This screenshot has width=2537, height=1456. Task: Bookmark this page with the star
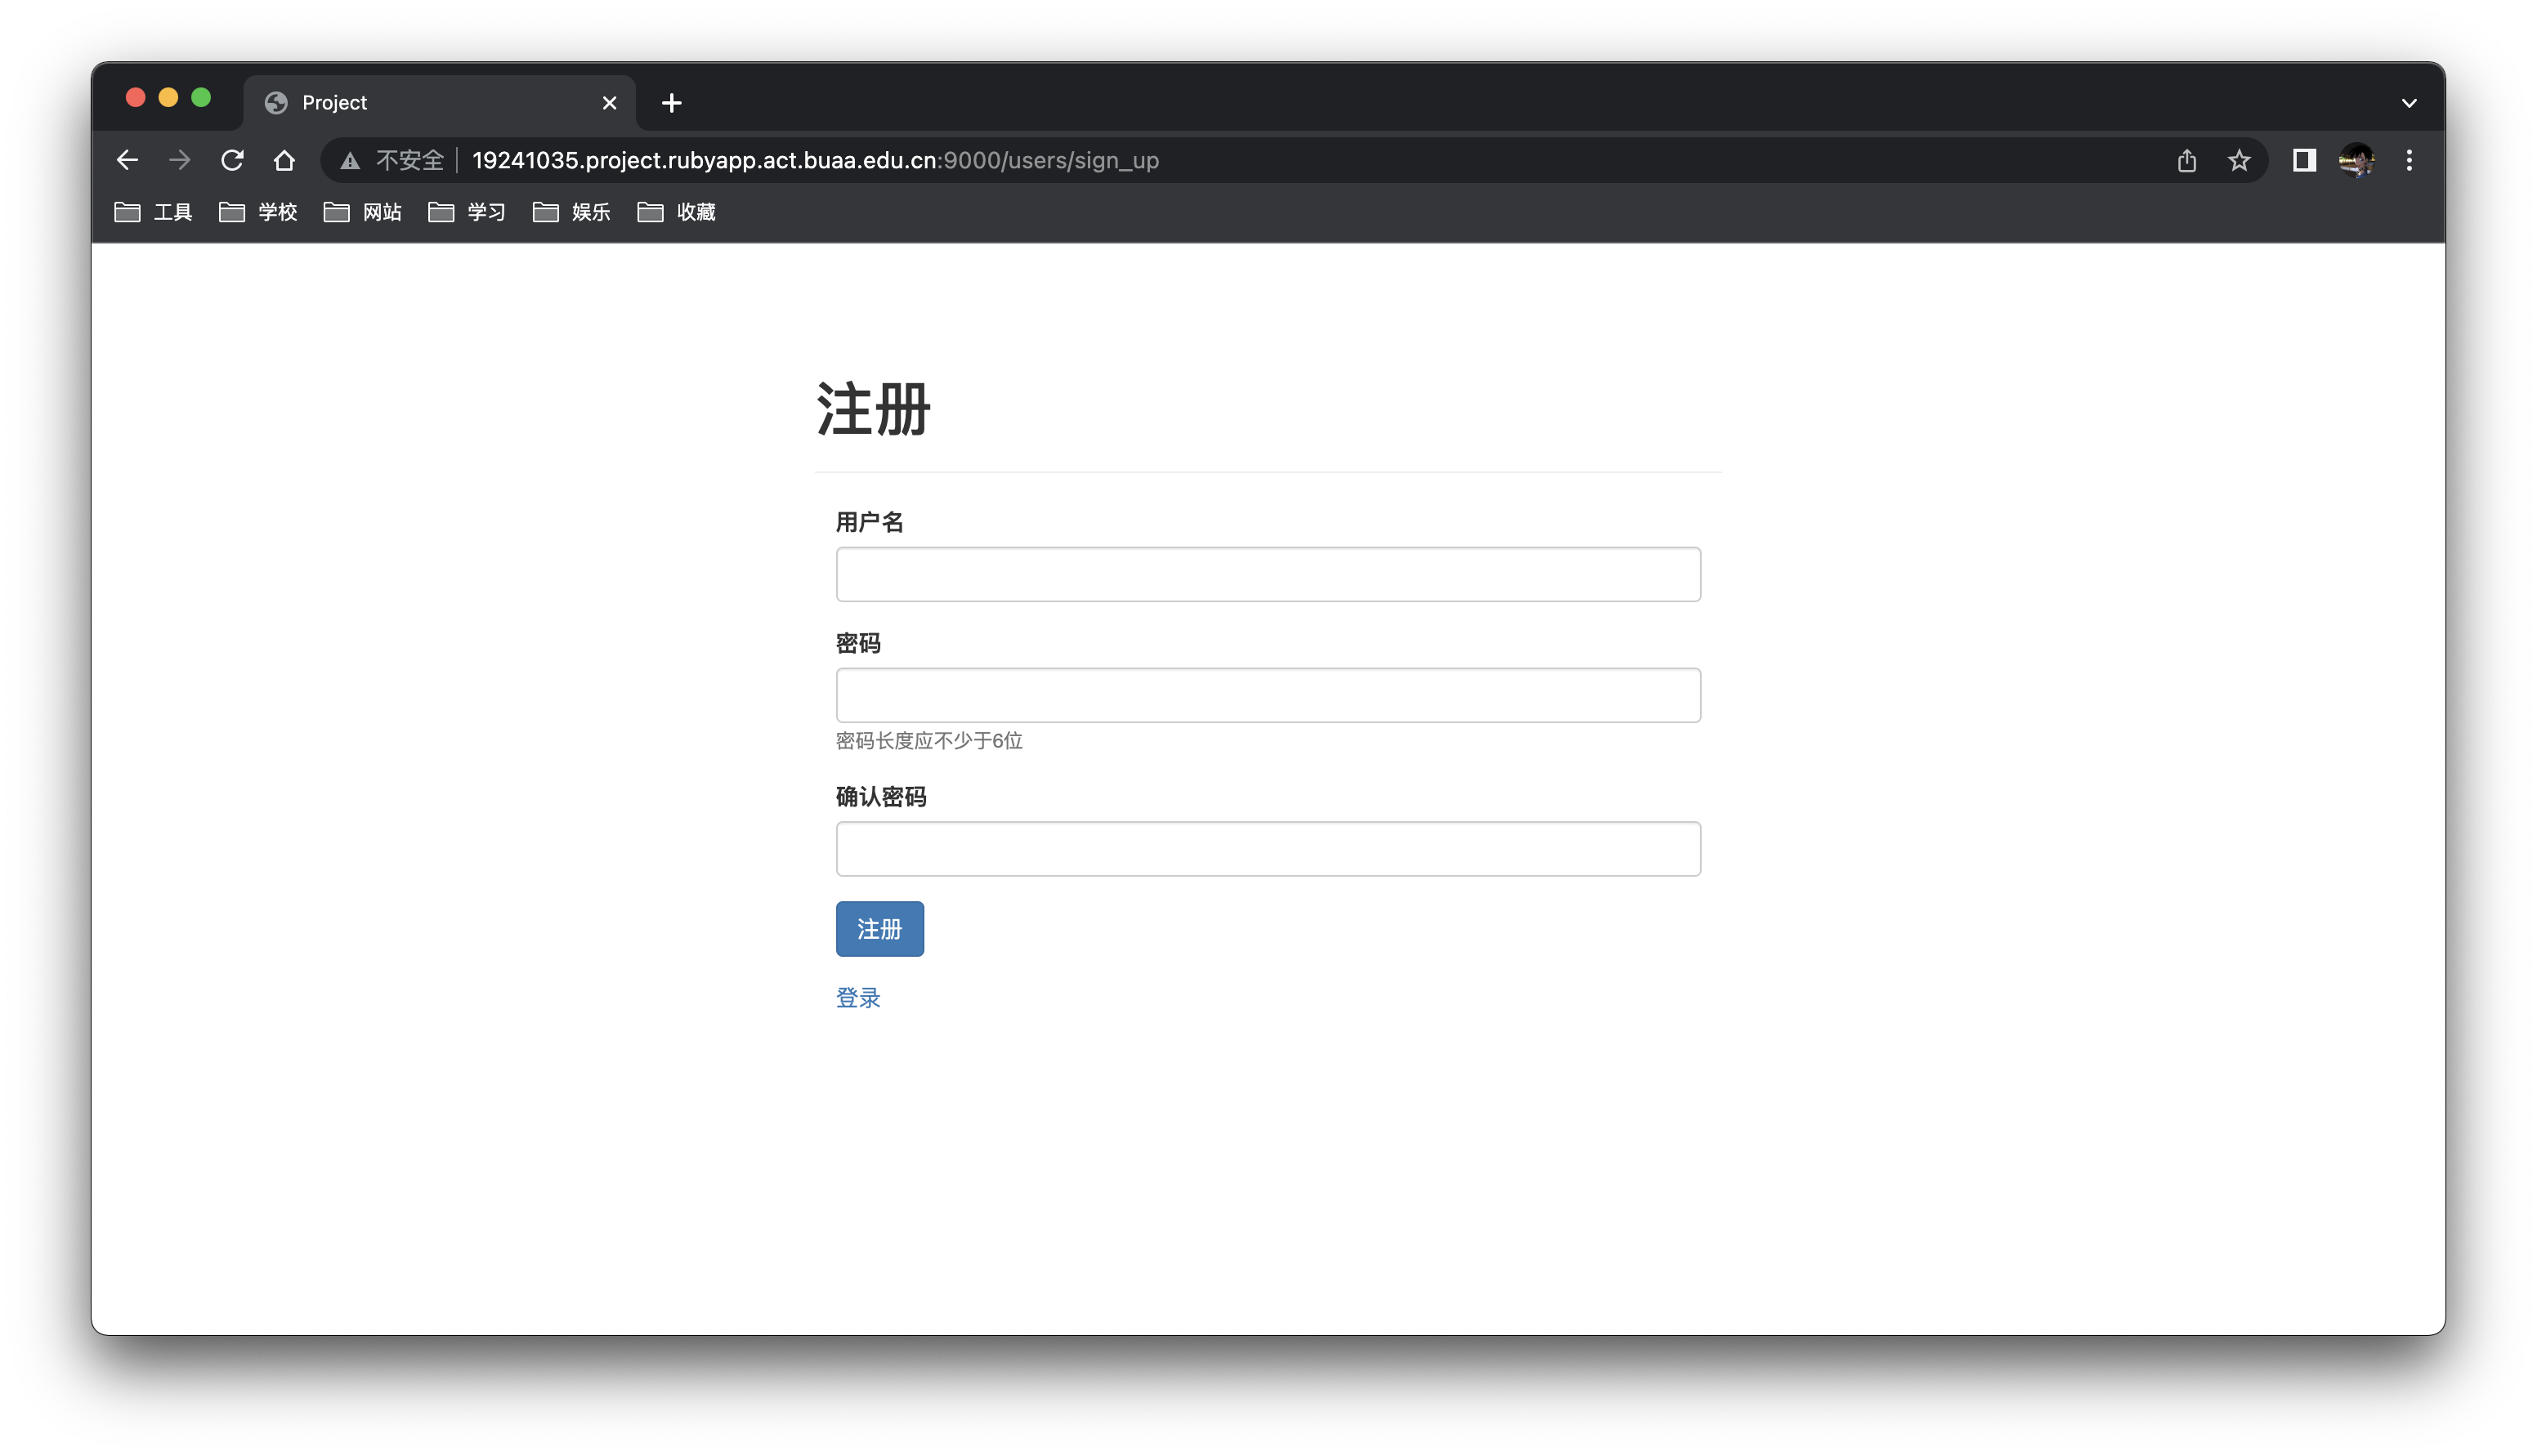[2239, 160]
